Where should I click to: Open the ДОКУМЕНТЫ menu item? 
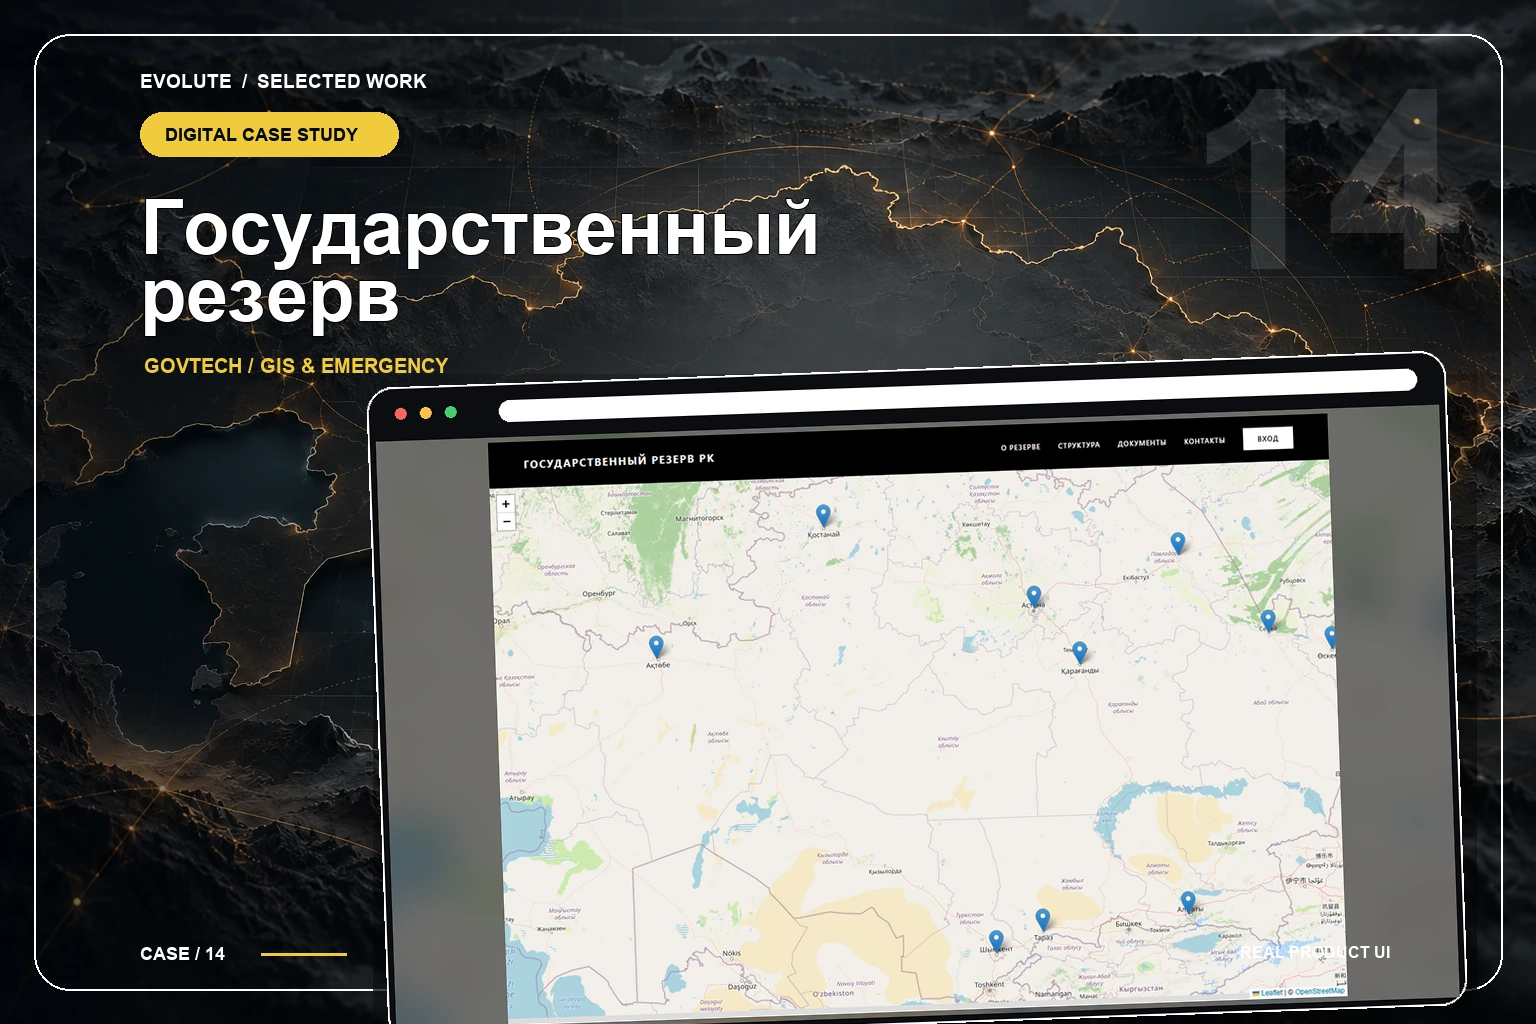point(1142,443)
